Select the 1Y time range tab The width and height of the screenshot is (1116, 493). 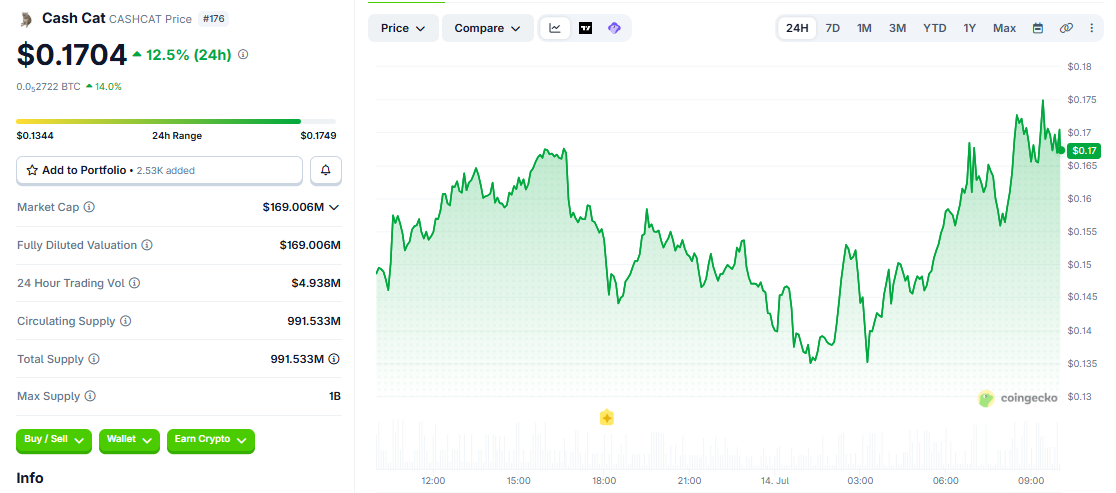pyautogui.click(x=969, y=28)
